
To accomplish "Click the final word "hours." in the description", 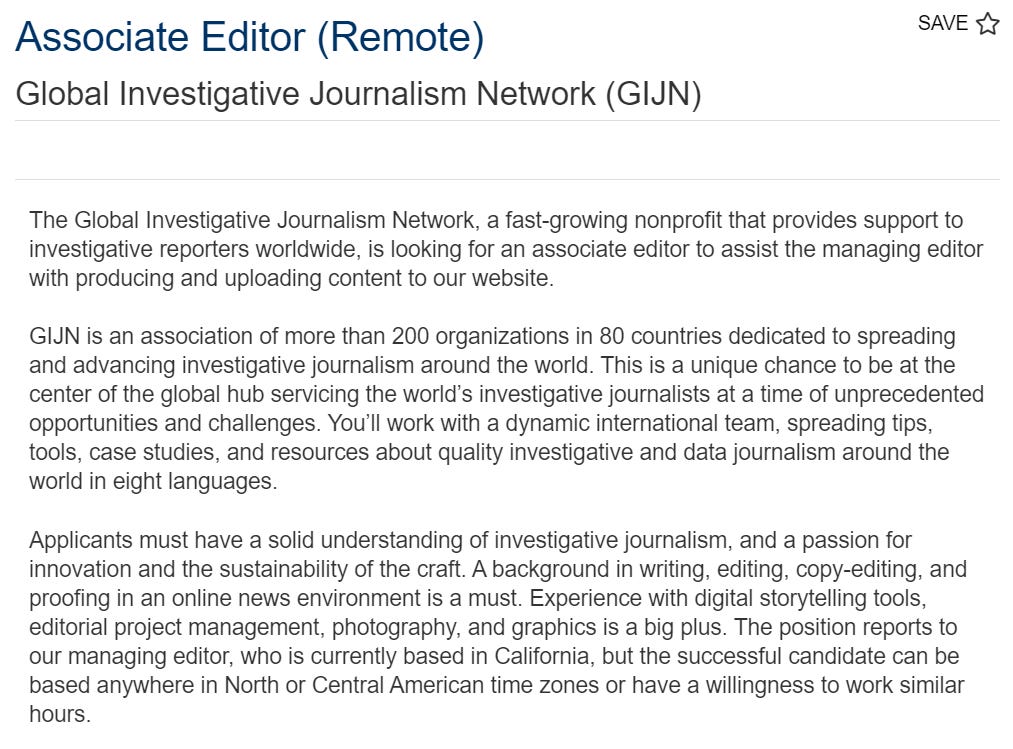I will (60, 716).
